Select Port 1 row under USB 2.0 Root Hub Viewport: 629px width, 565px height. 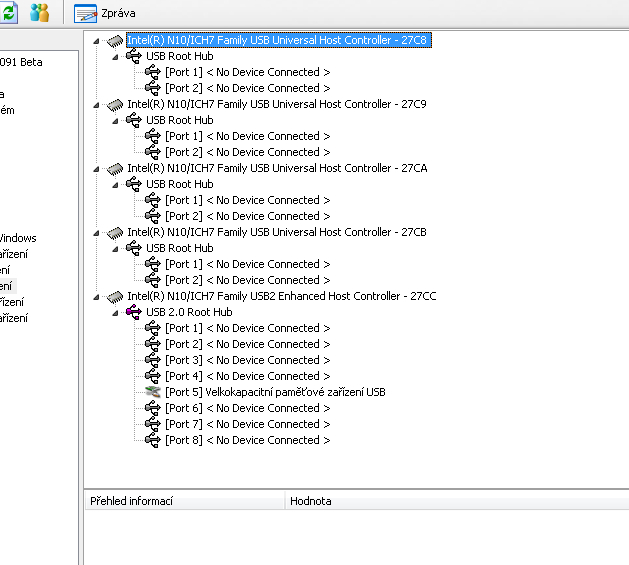(x=248, y=328)
